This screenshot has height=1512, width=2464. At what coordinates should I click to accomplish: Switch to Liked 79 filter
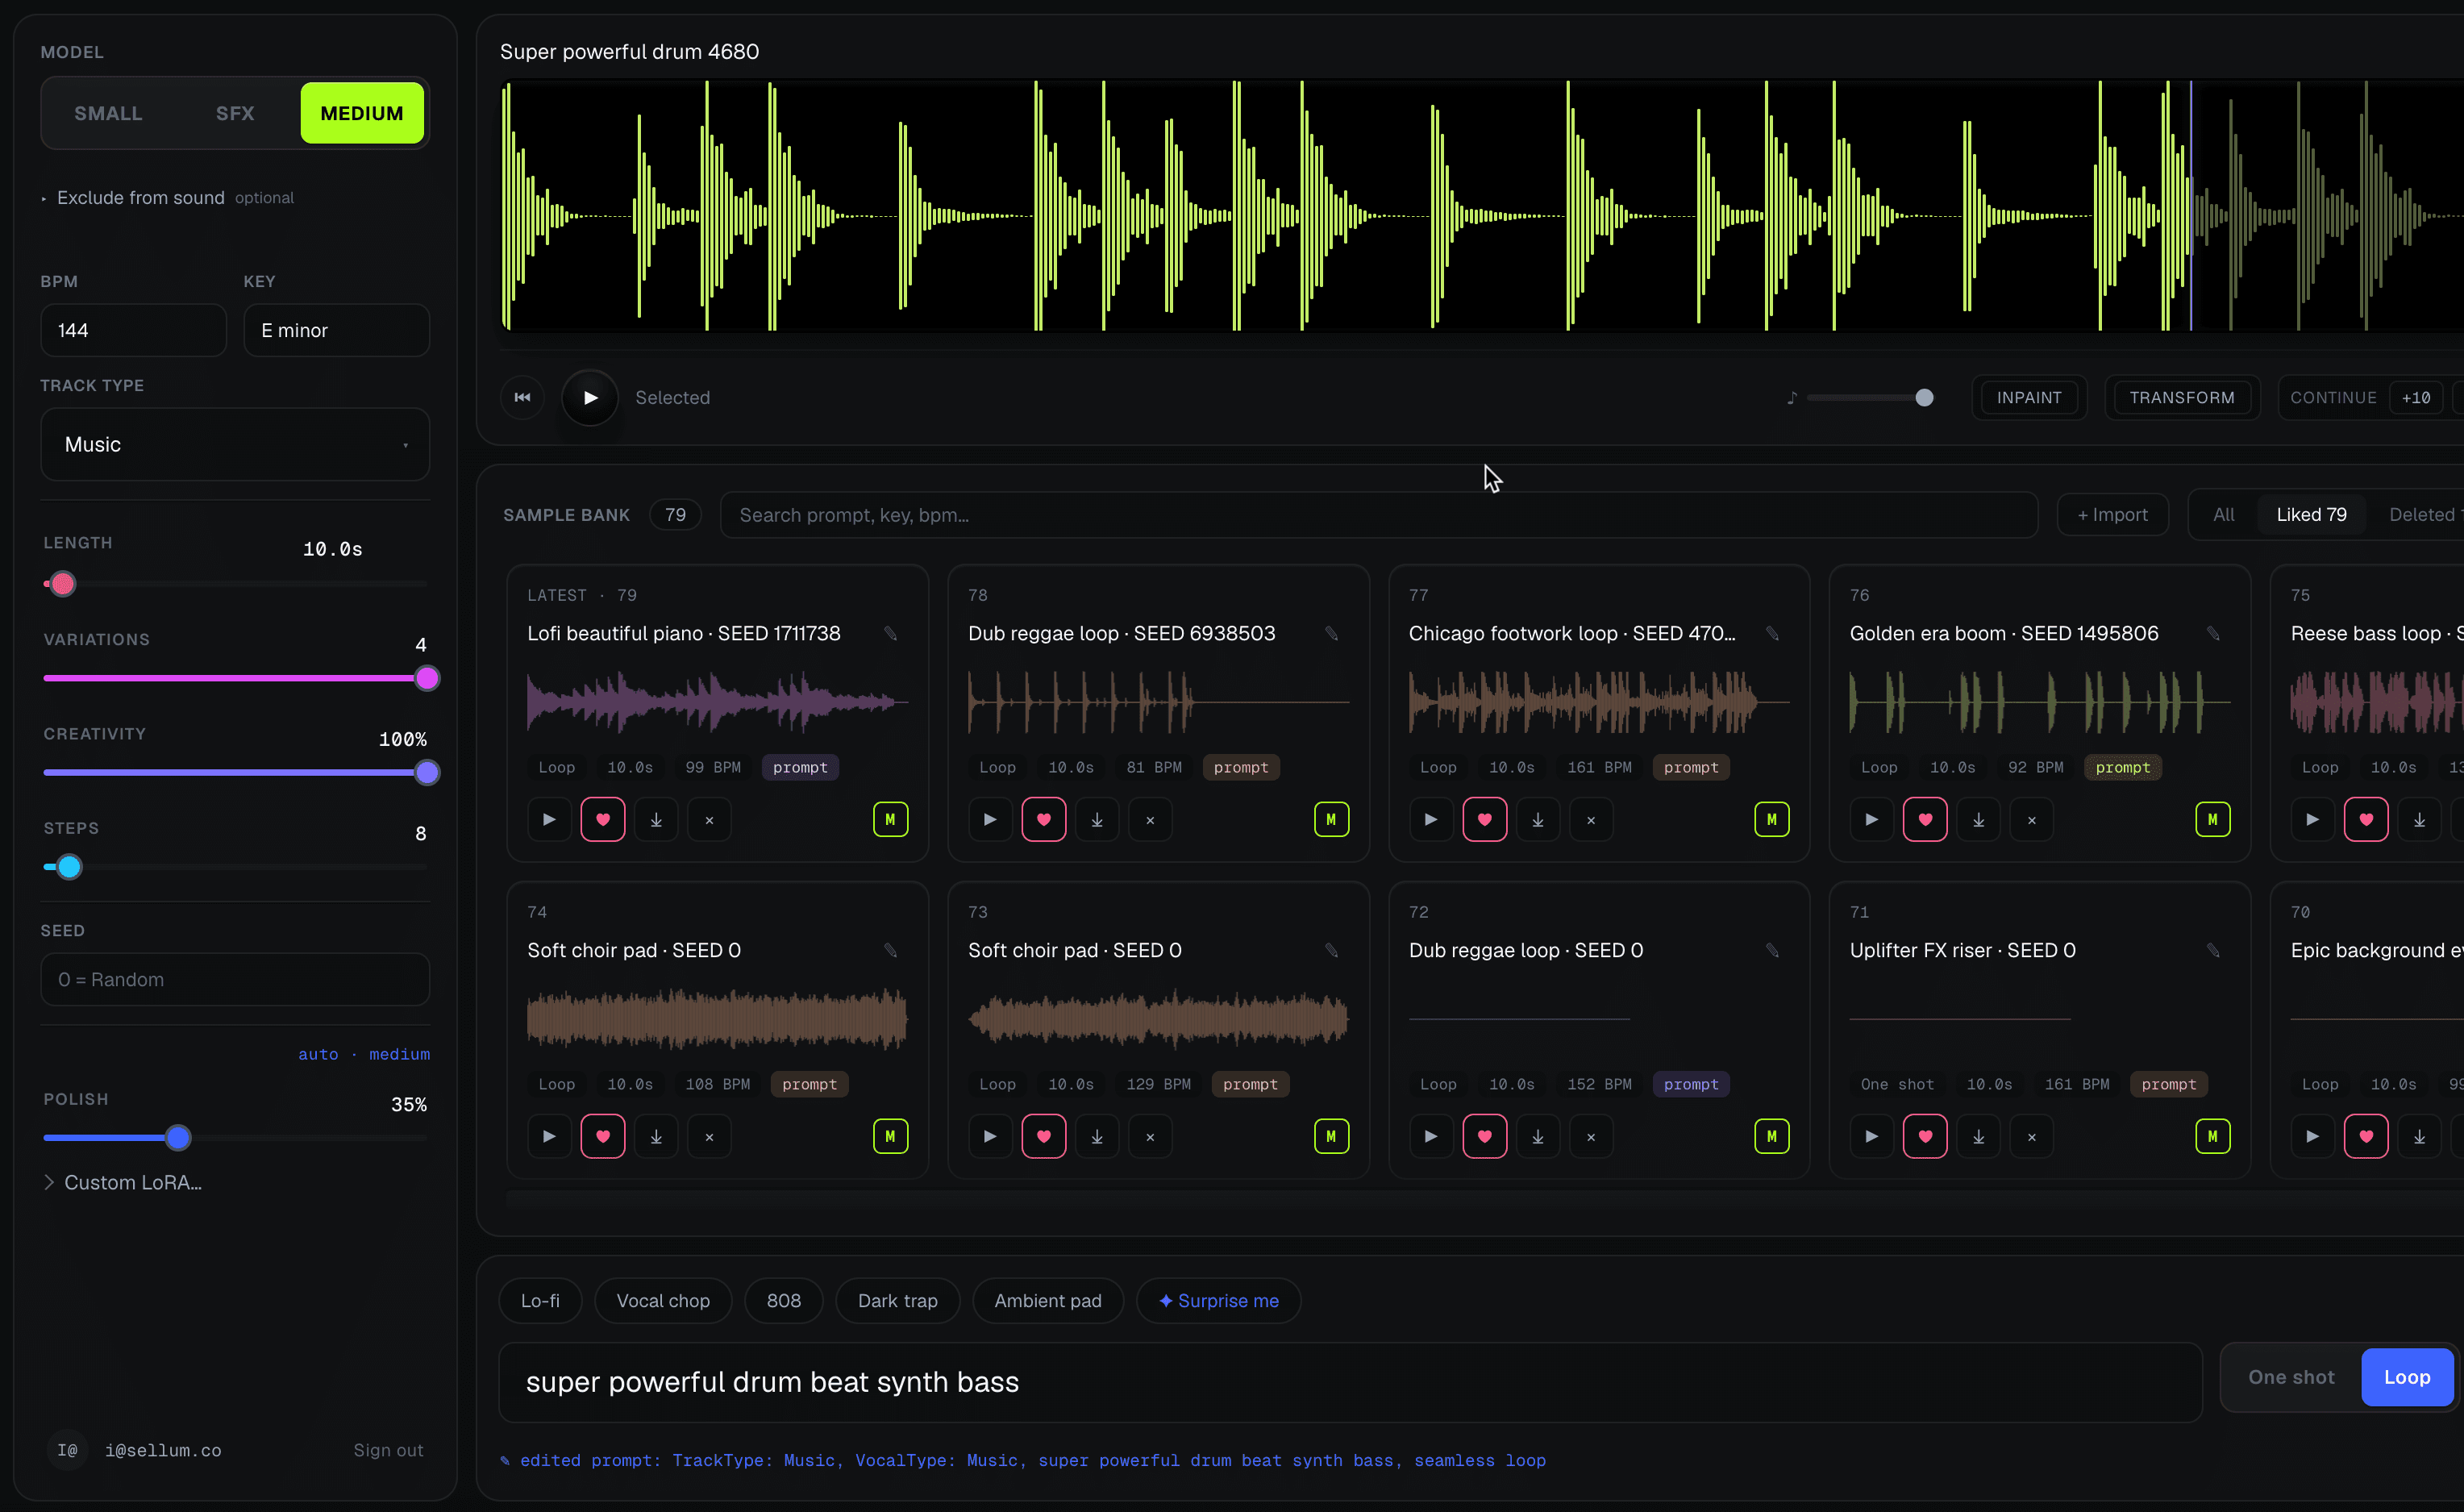(2311, 515)
